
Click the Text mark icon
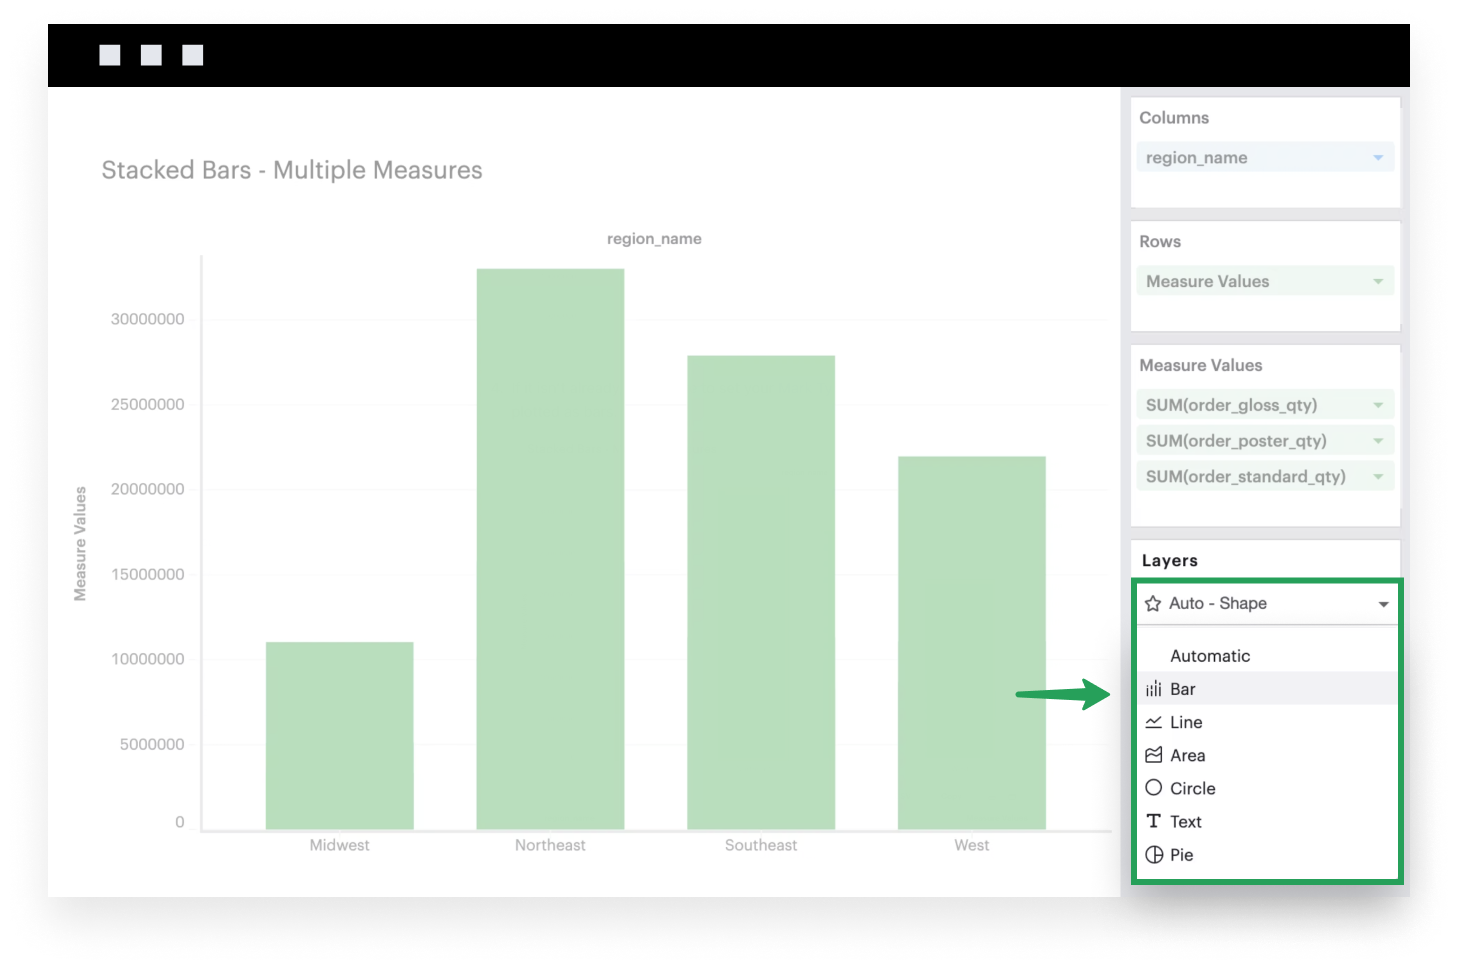pyautogui.click(x=1154, y=821)
